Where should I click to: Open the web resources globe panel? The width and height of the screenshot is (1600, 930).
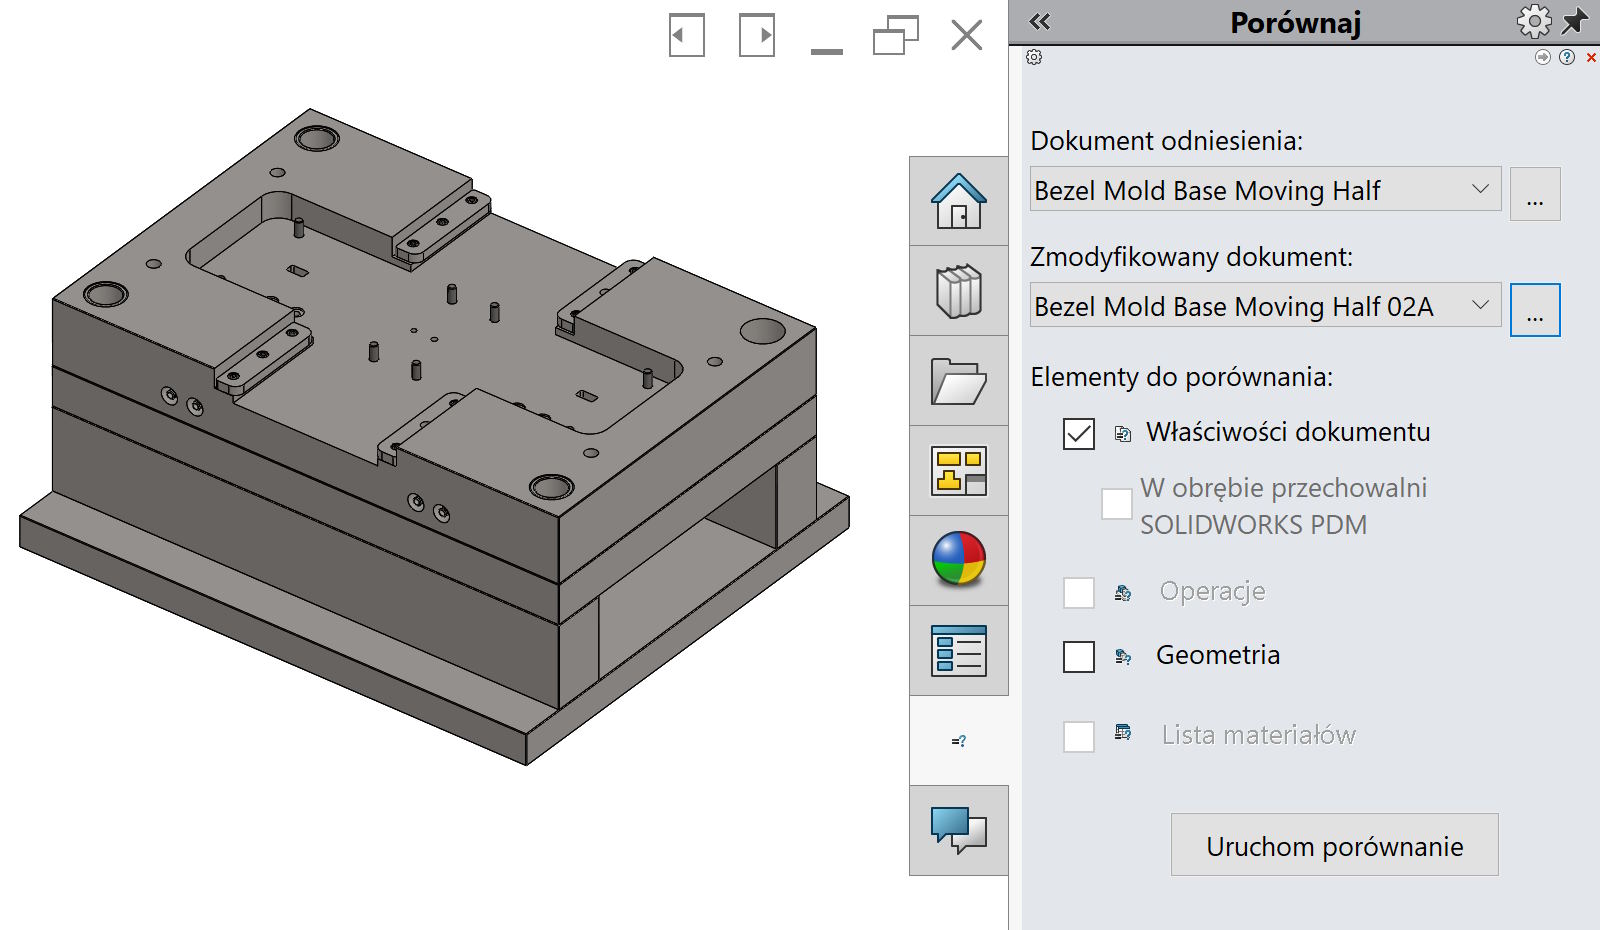[x=958, y=560]
